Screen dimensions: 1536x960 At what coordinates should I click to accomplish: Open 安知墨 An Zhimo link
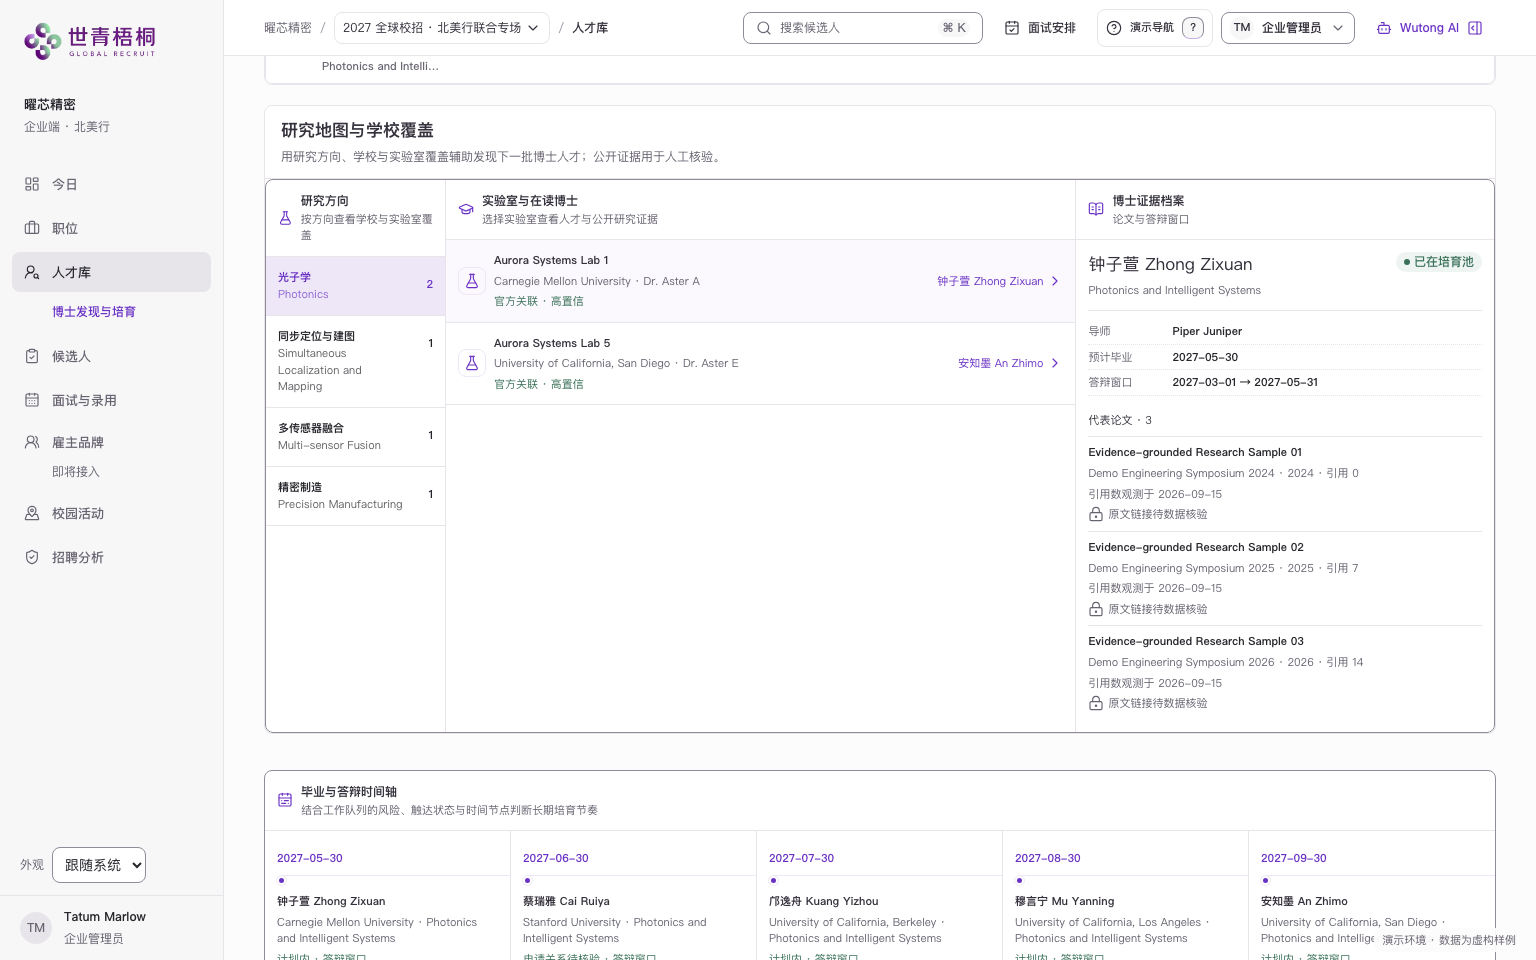pos(1000,363)
